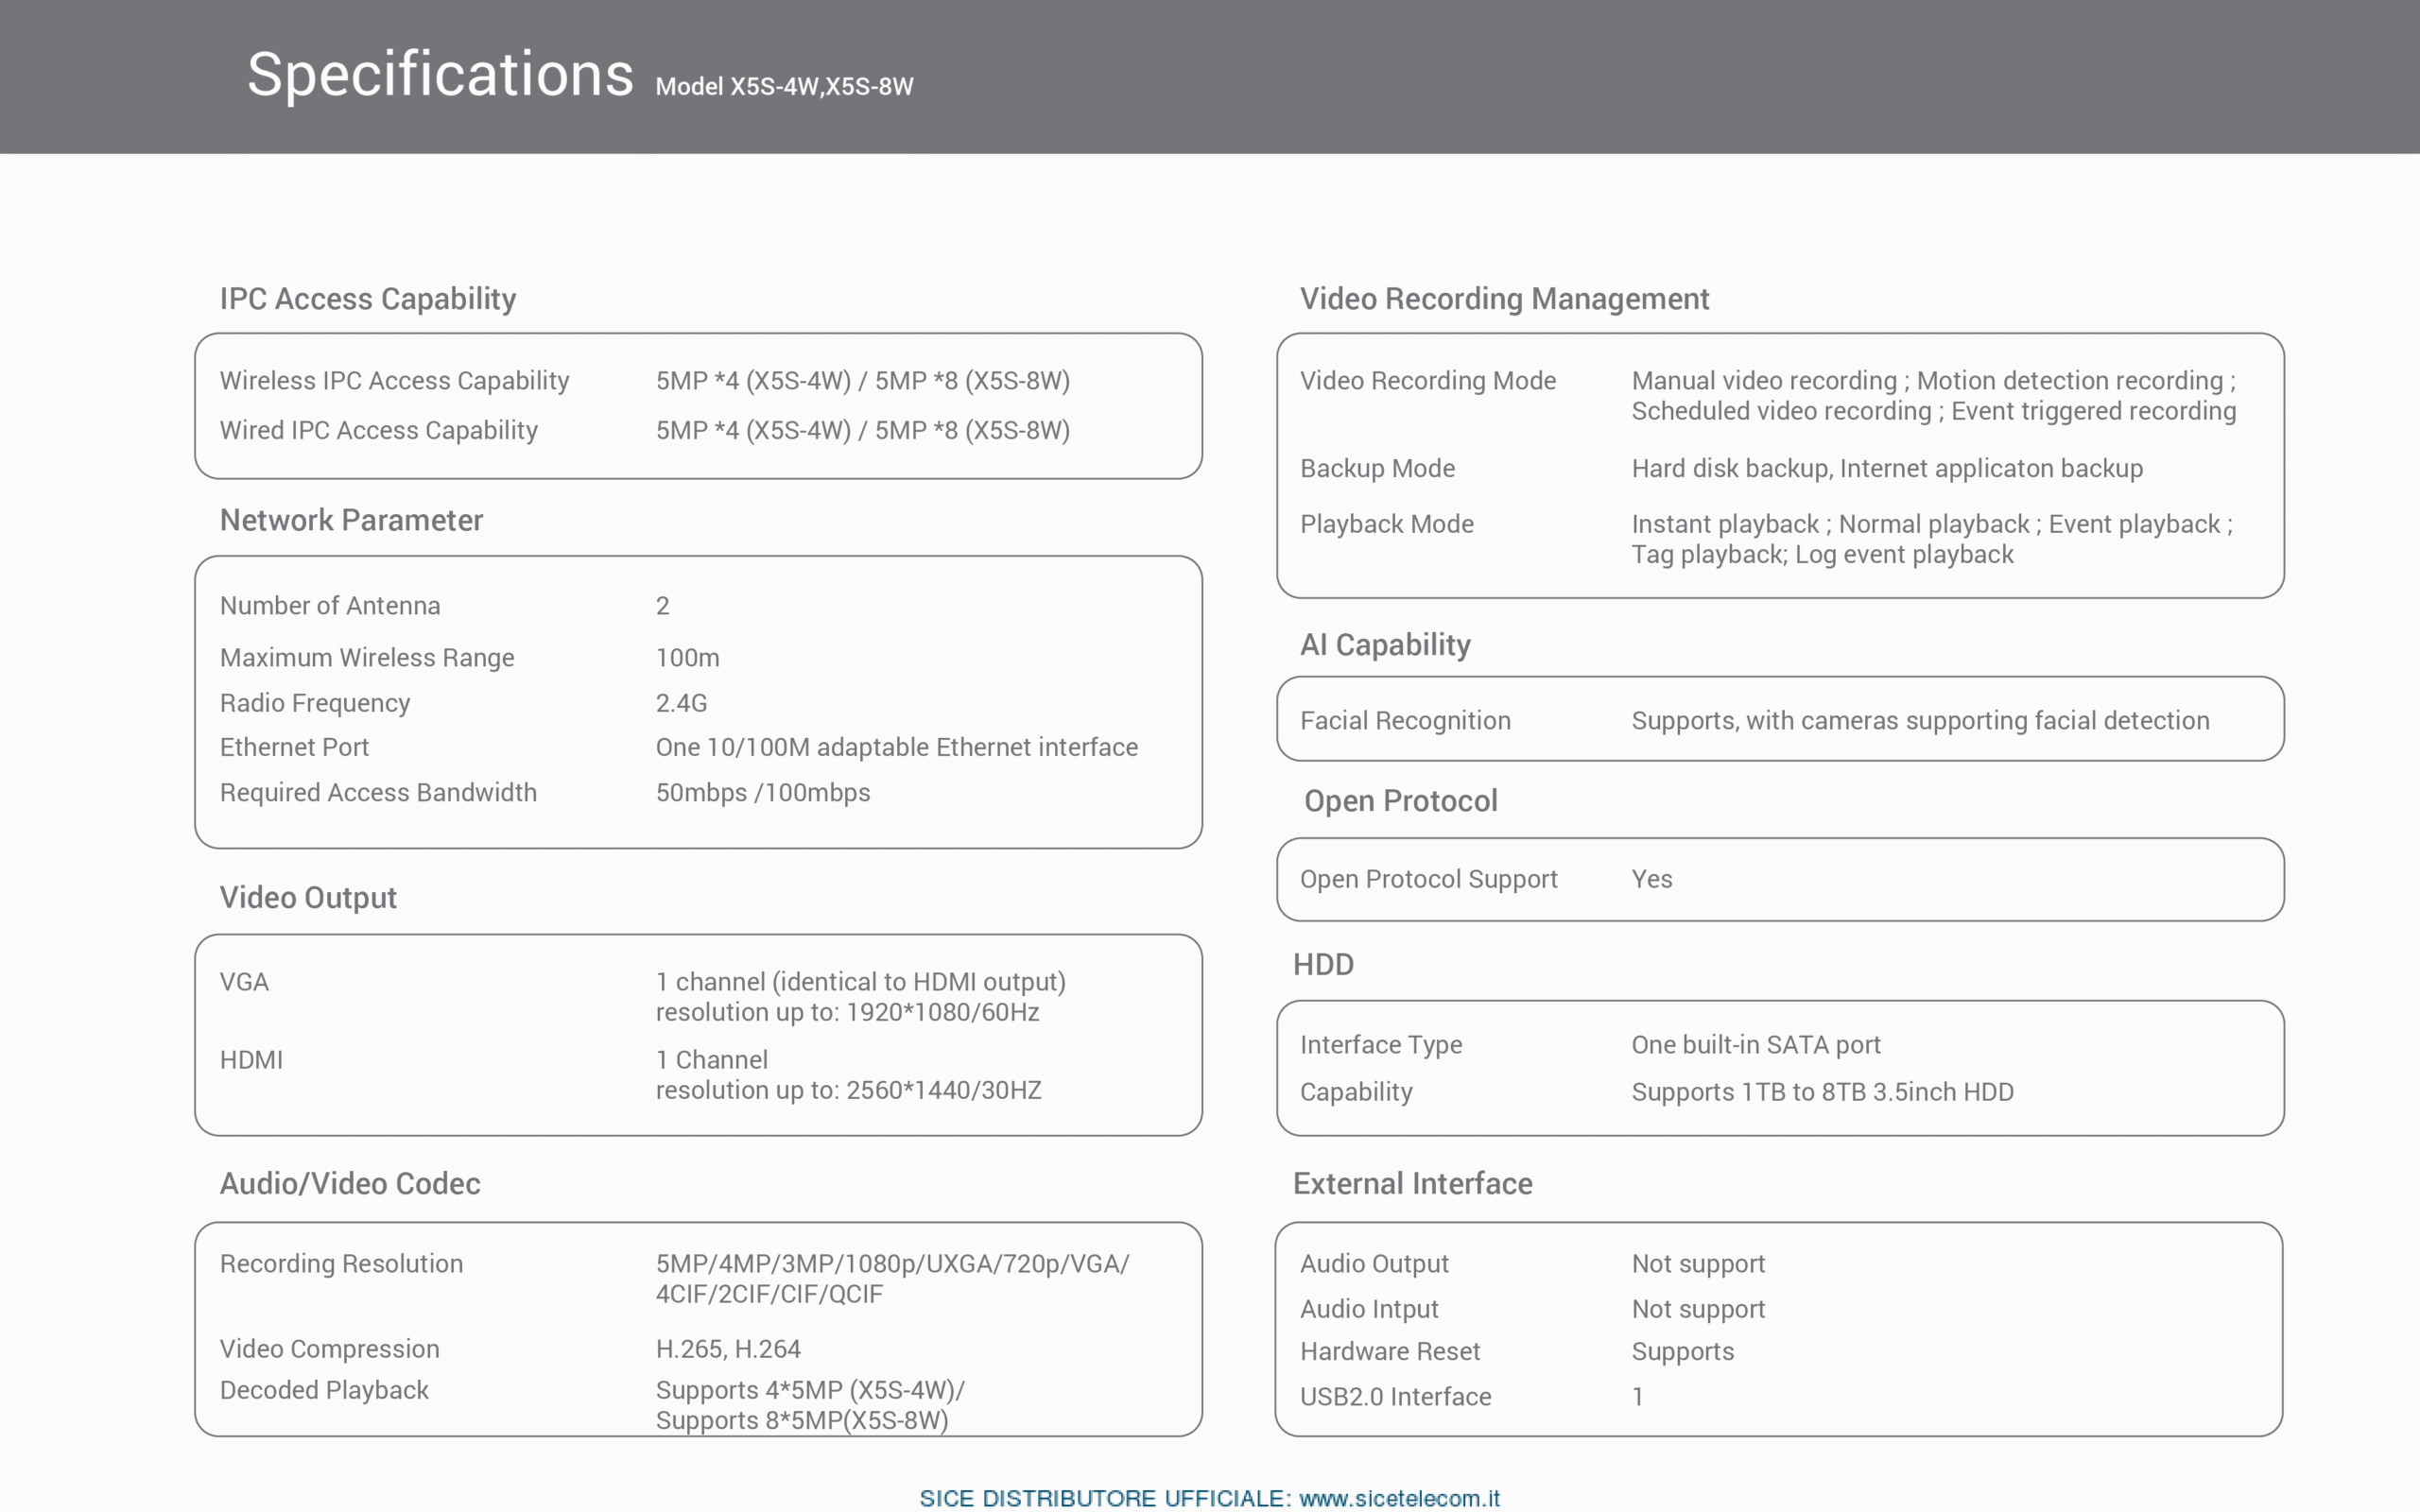This screenshot has height=1512, width=2420.
Task: Select the AI Capability heading
Action: (1384, 645)
